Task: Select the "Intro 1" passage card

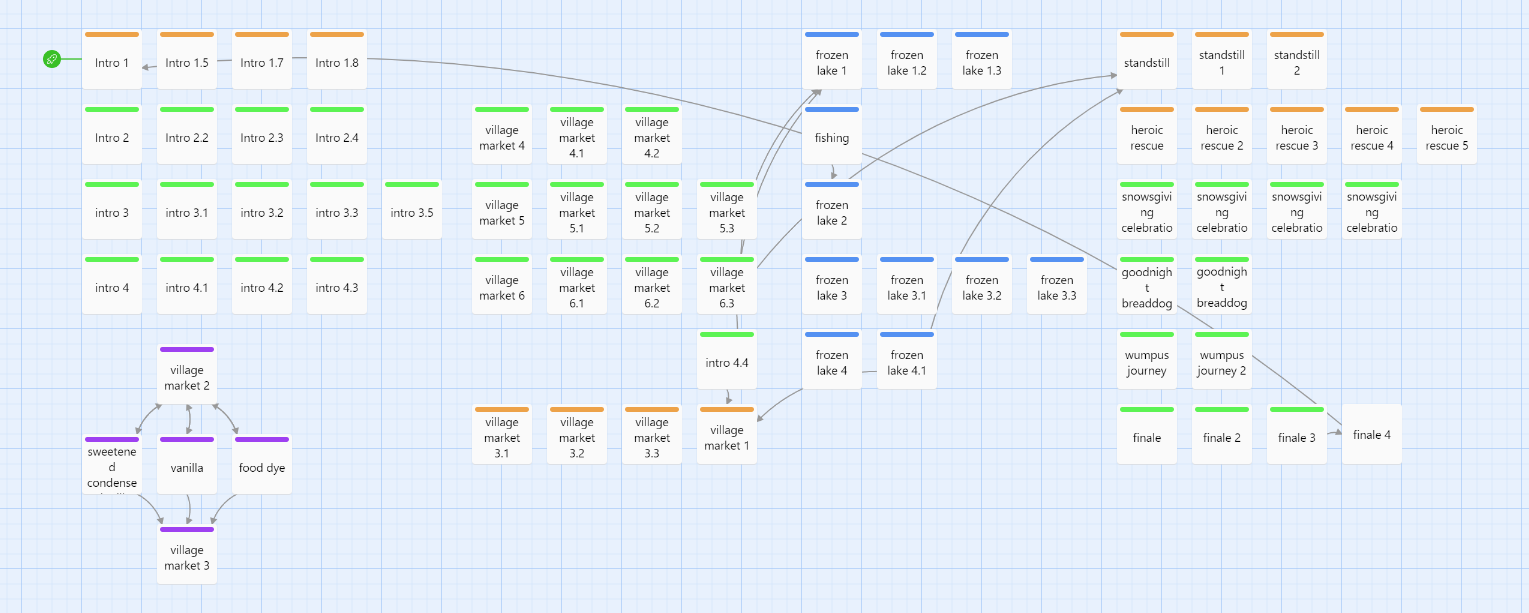Action: click(112, 60)
